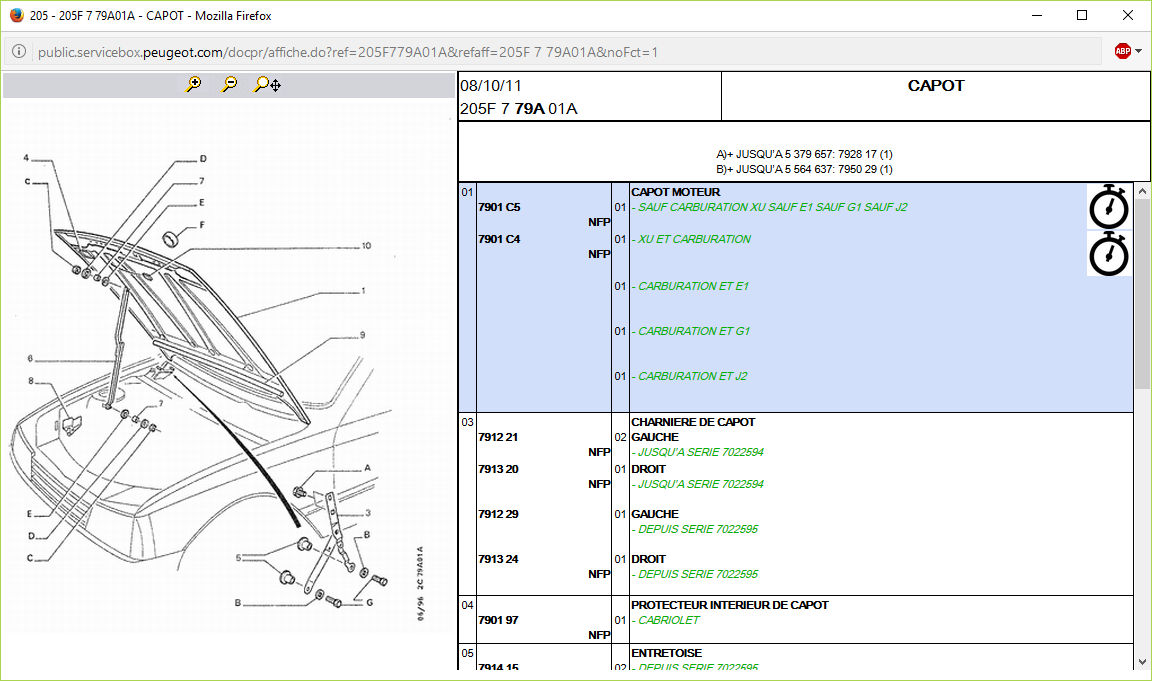Select part number 7913 24
The image size is (1152, 681).
coord(498,559)
